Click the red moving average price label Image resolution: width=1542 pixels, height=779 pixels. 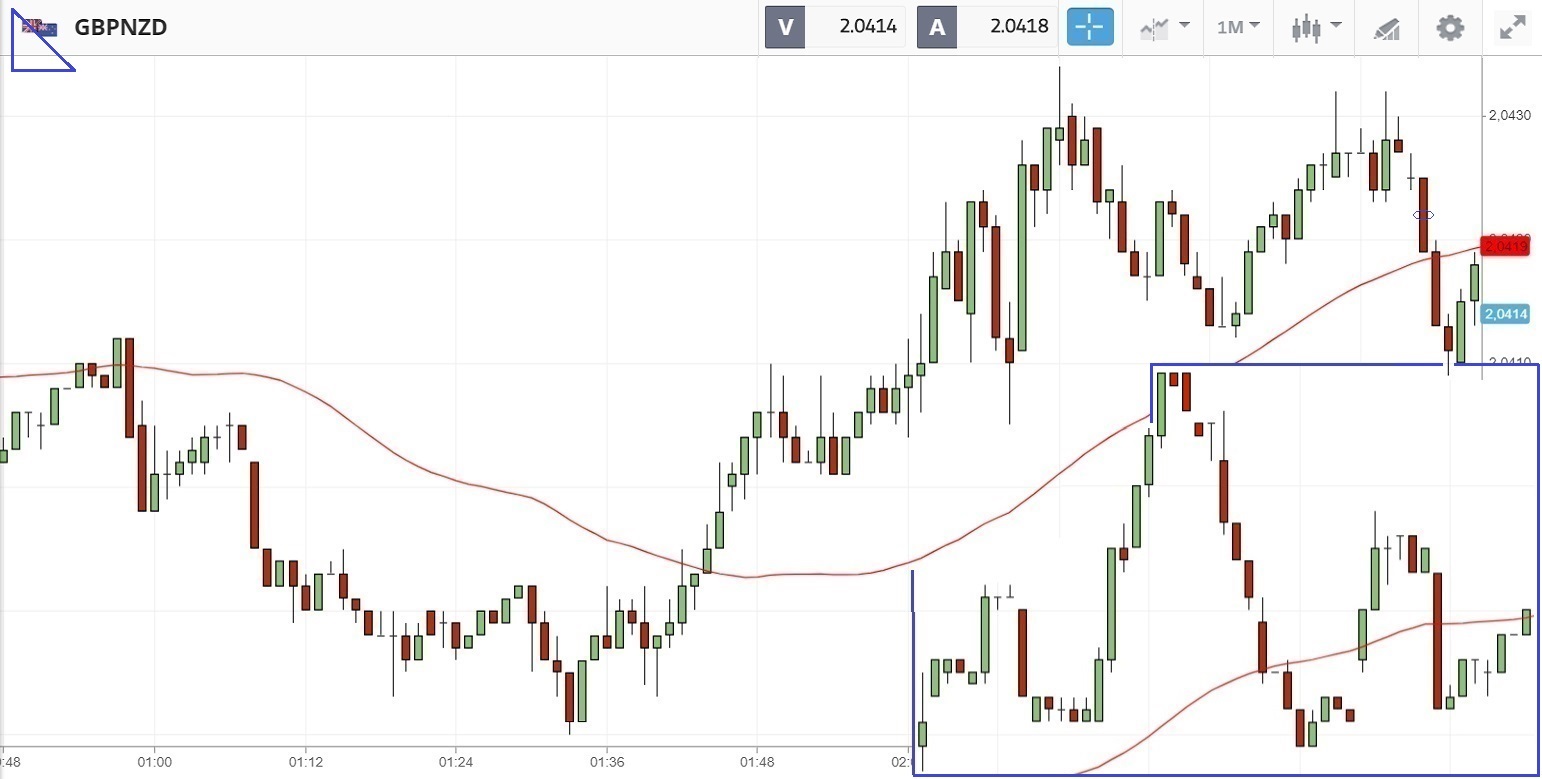click(x=1506, y=246)
